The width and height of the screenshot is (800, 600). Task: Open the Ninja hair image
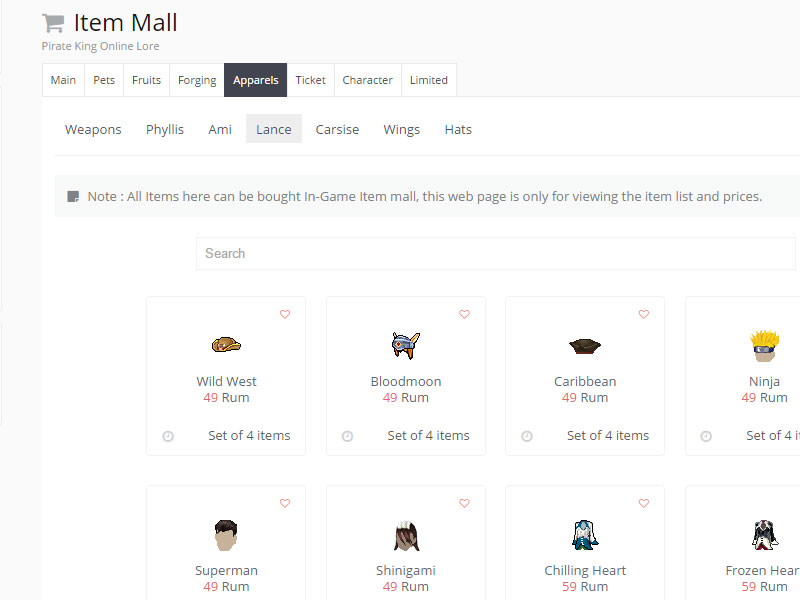pyautogui.click(x=764, y=346)
